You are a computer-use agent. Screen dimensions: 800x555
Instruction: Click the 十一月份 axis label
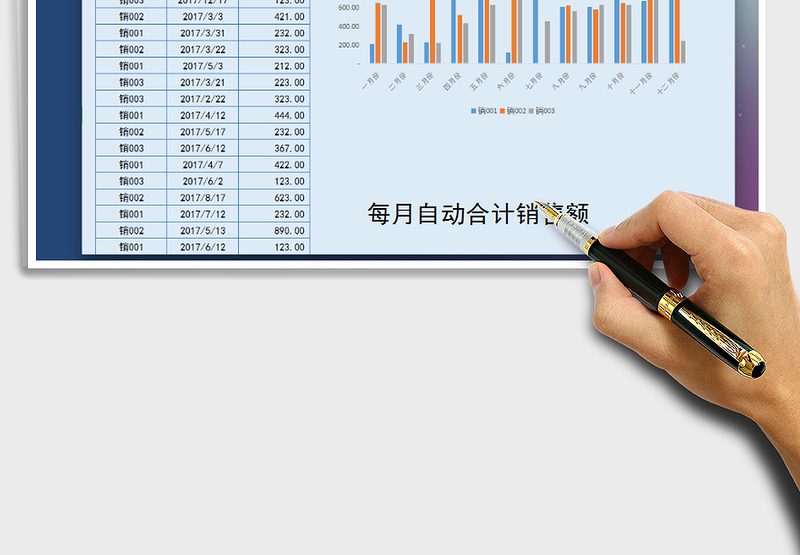click(641, 84)
